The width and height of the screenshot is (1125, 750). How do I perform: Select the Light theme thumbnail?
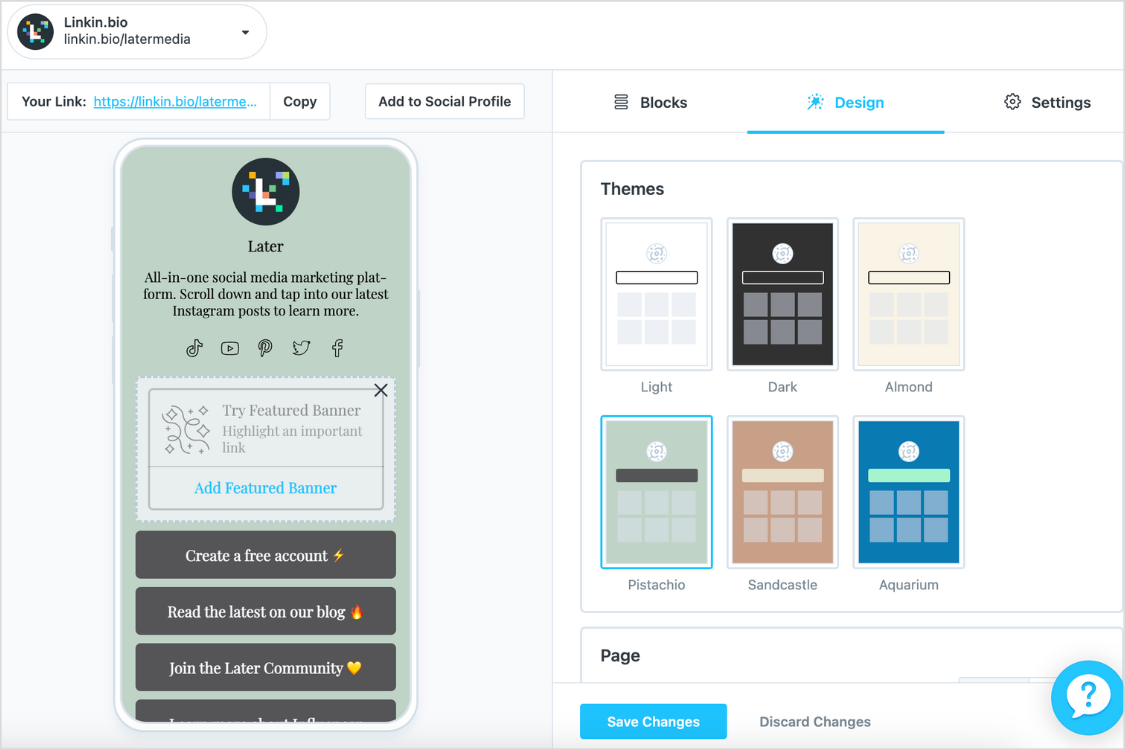(x=656, y=294)
